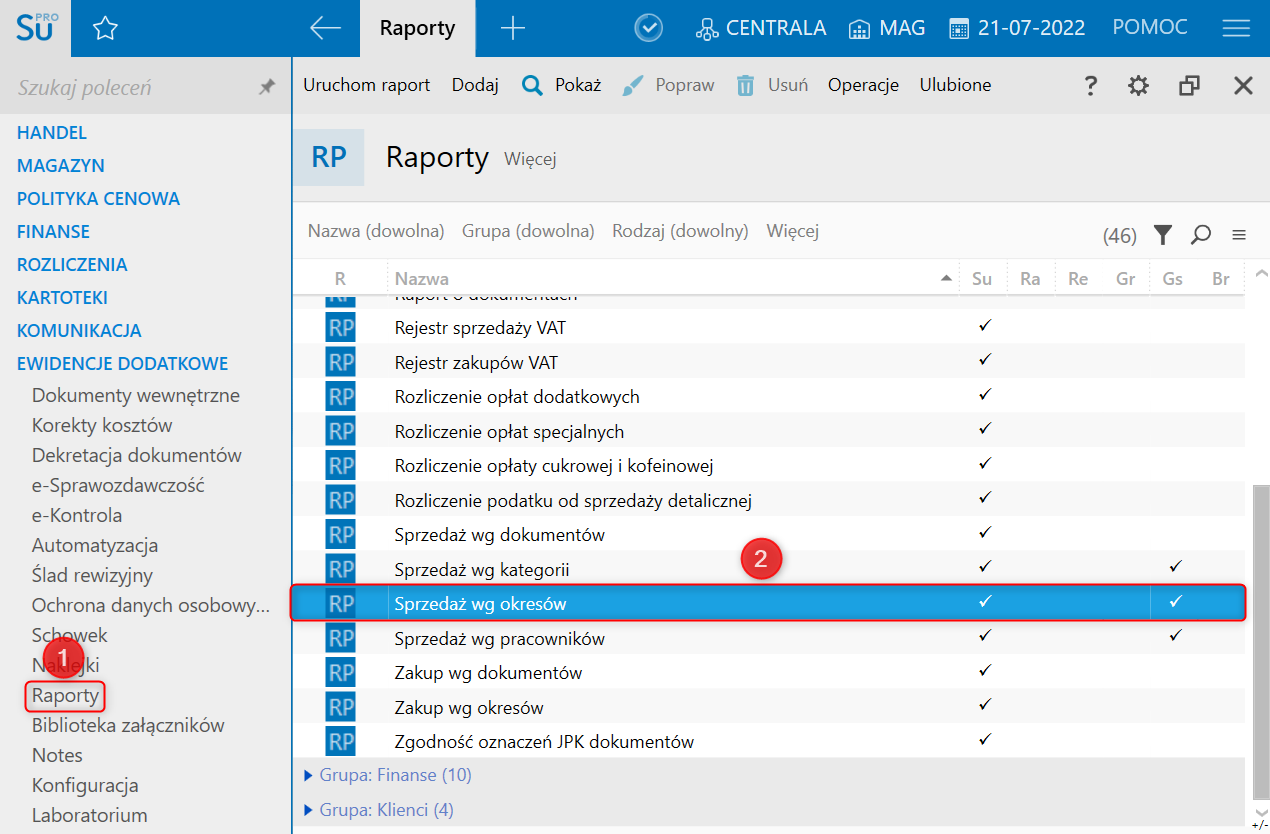The height and width of the screenshot is (834, 1270).
Task: Toggle Su checkmark for Zakup wg dokumentów
Action: [x=984, y=671]
